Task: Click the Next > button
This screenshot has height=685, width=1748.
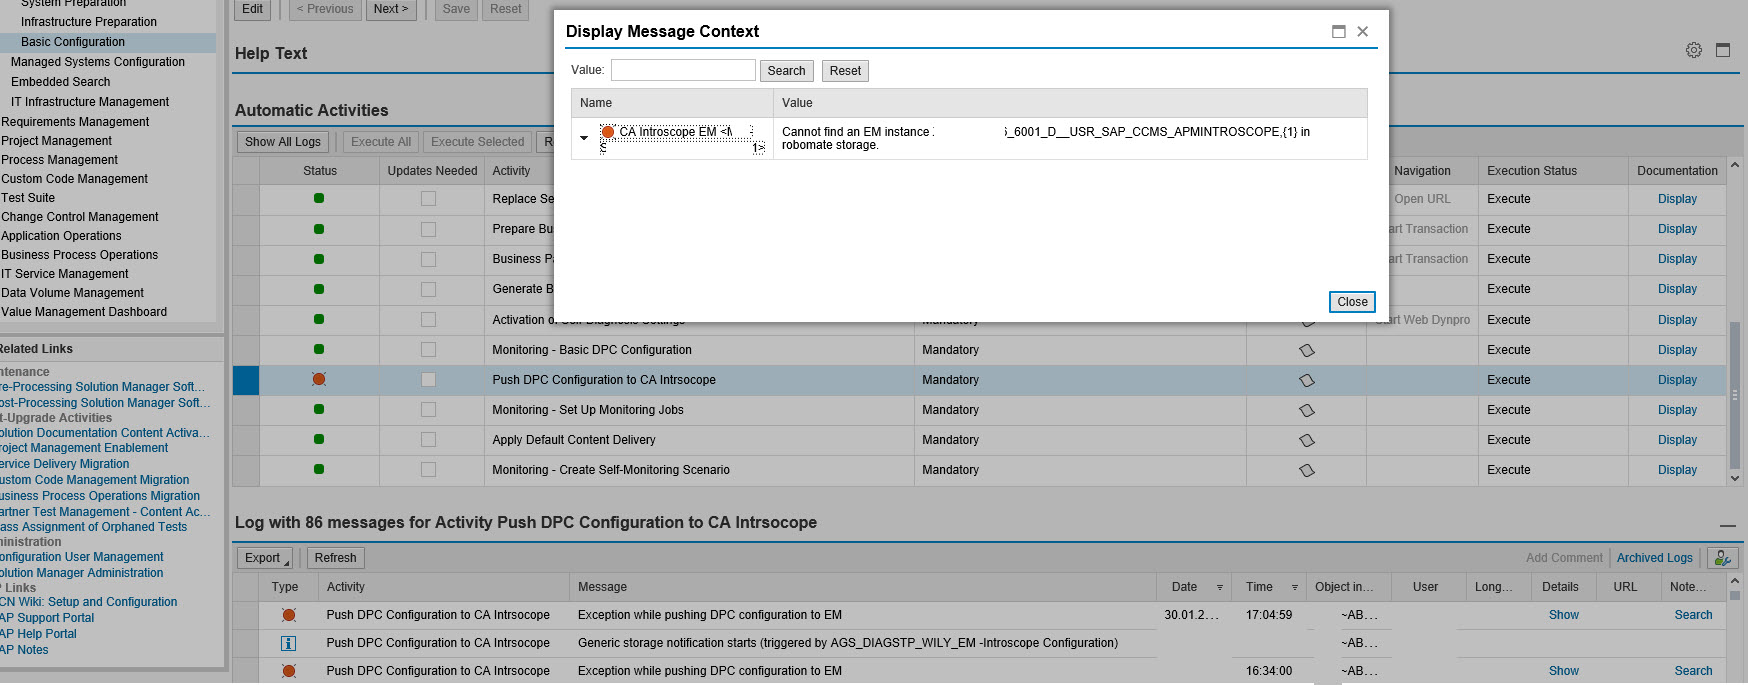Action: pos(391,9)
